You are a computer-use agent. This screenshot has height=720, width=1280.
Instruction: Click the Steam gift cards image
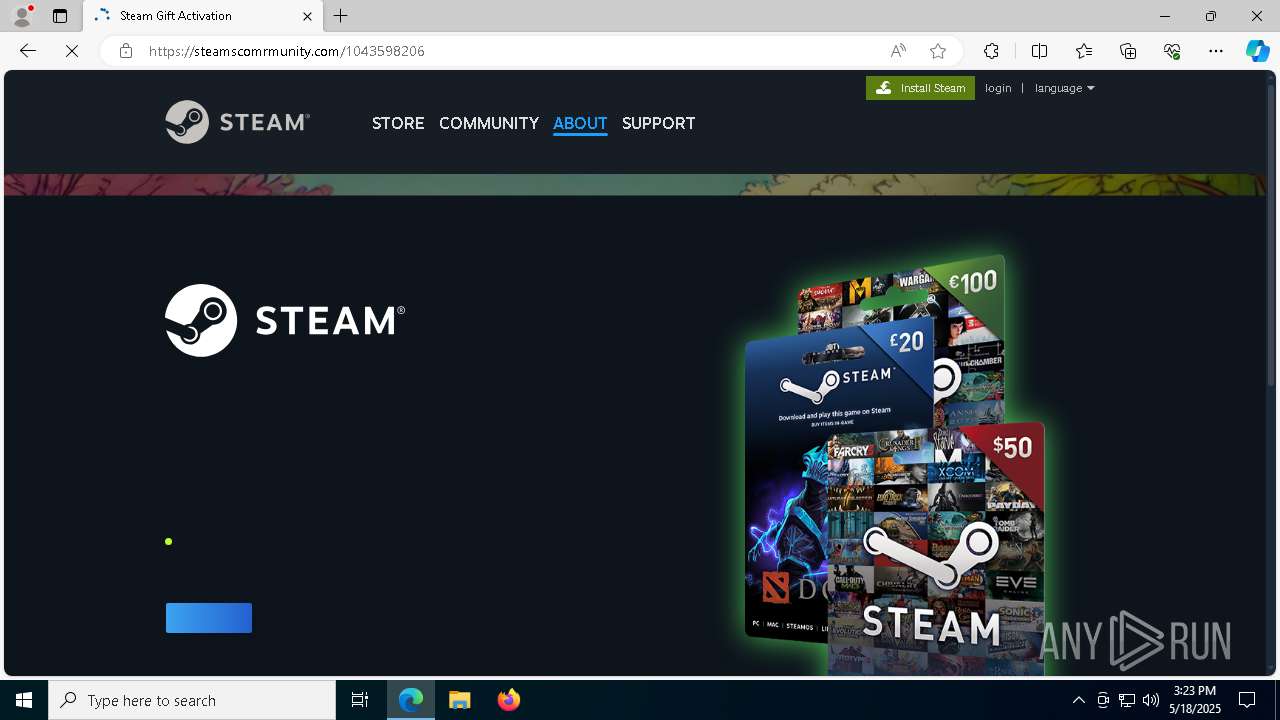895,465
